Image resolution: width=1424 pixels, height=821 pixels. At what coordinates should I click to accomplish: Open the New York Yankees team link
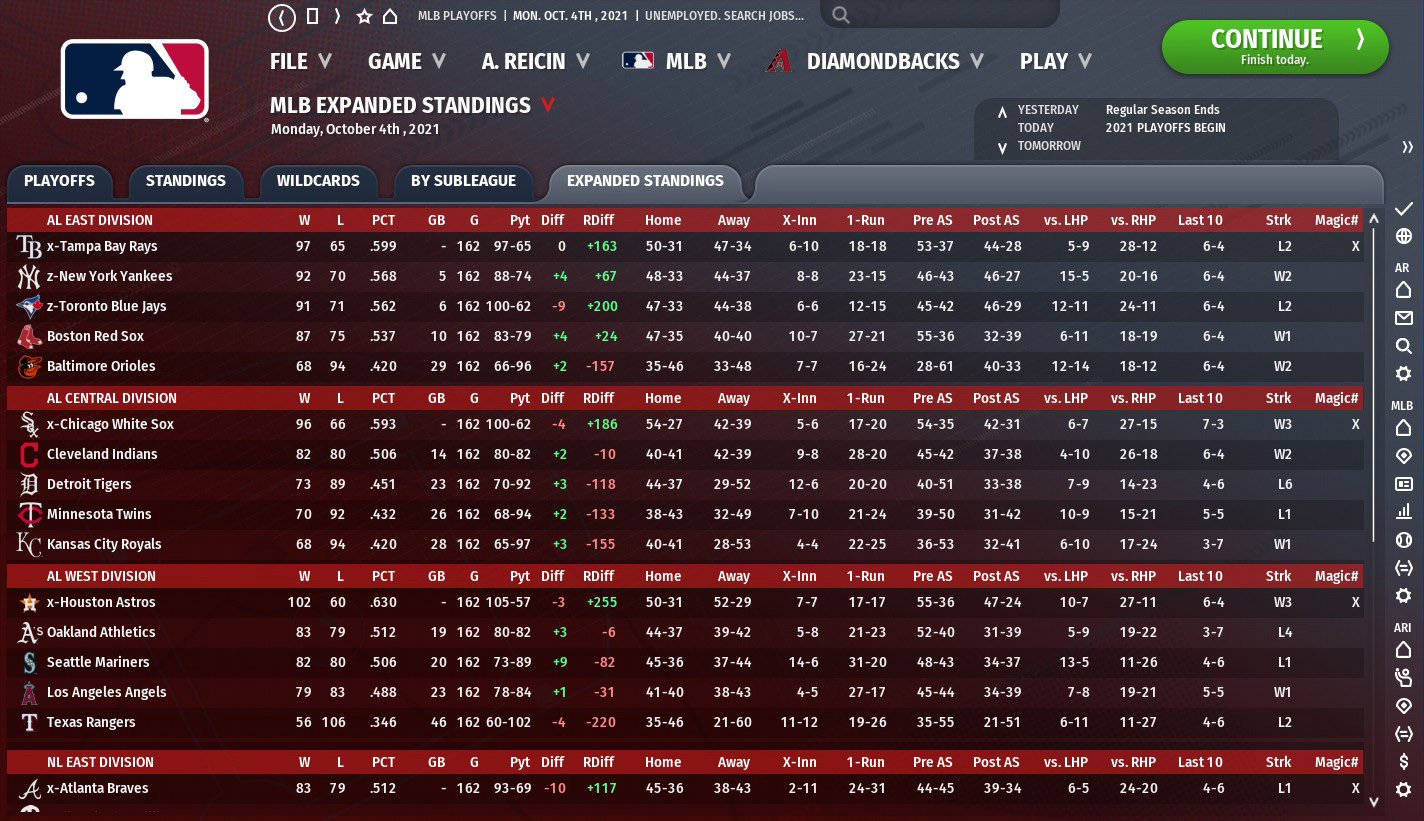109,276
